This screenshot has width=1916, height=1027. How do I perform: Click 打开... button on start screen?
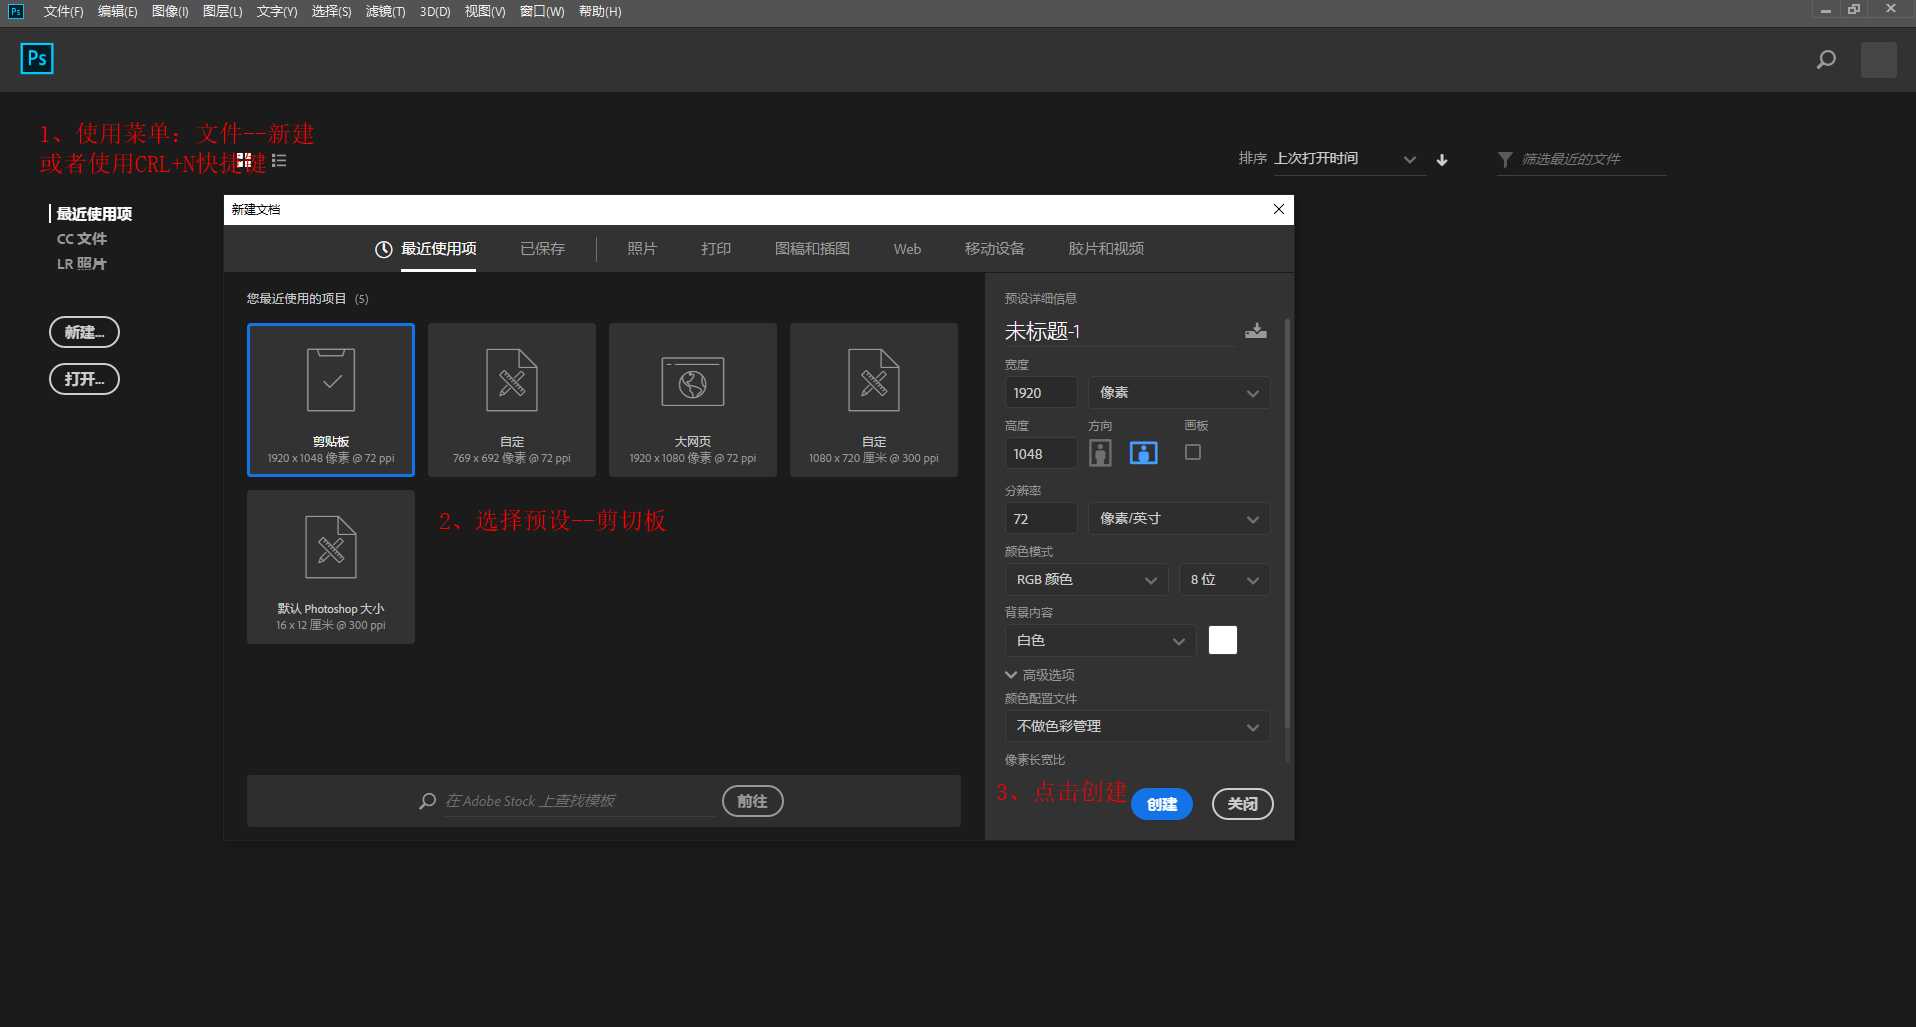(84, 379)
